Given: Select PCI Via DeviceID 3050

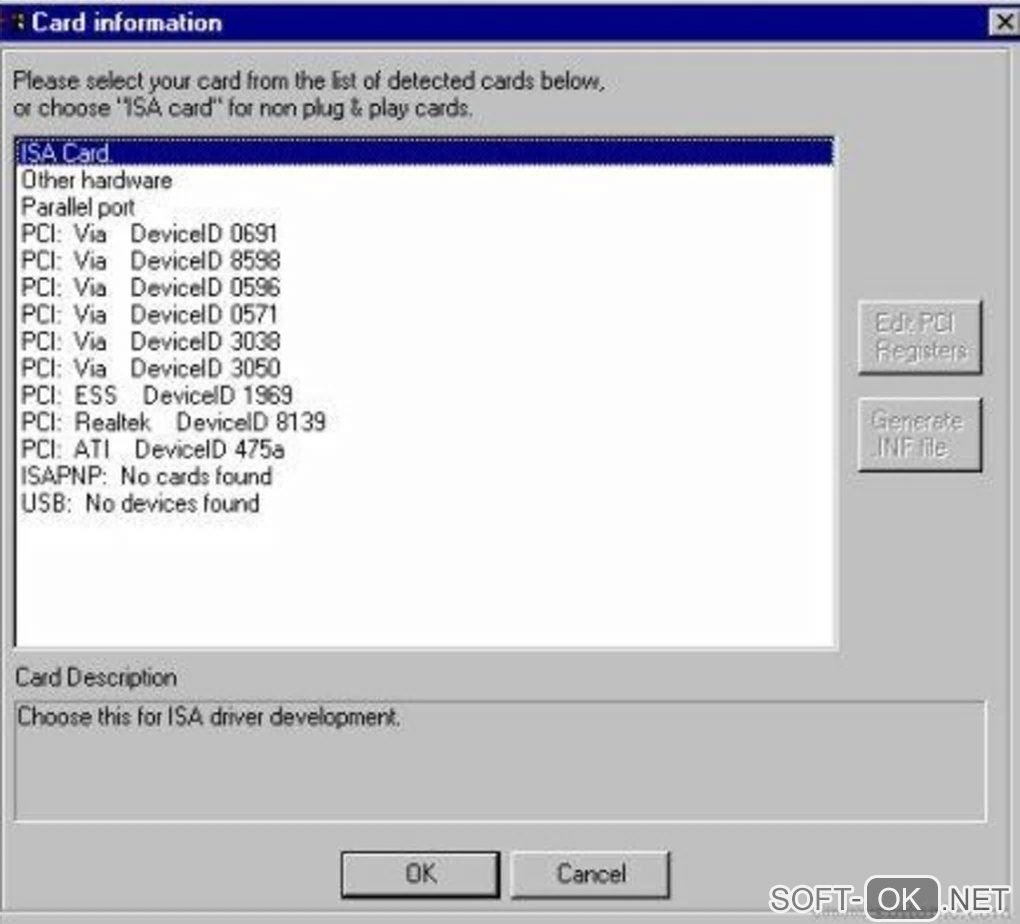Looking at the screenshot, I should point(424,368).
